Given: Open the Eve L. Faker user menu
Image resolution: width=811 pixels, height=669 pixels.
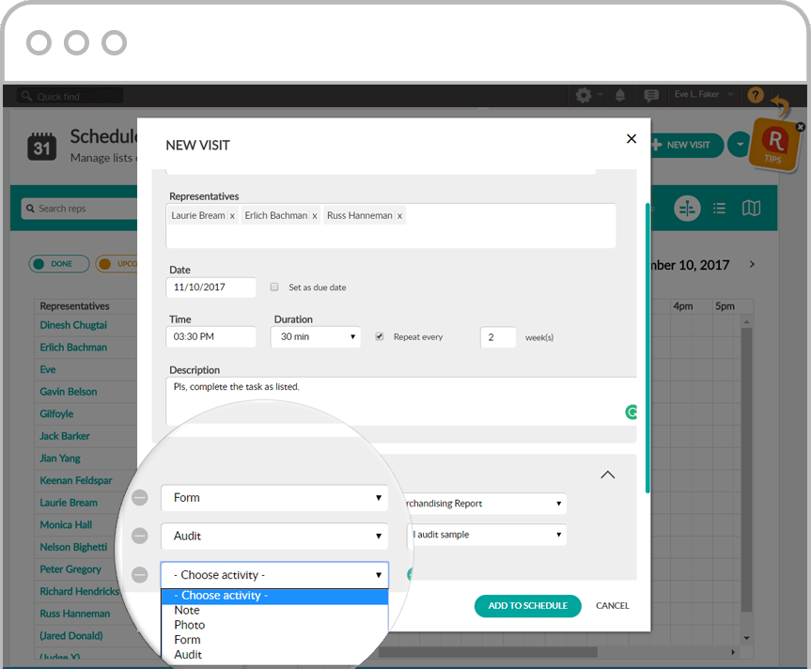Looking at the screenshot, I should click(x=703, y=94).
